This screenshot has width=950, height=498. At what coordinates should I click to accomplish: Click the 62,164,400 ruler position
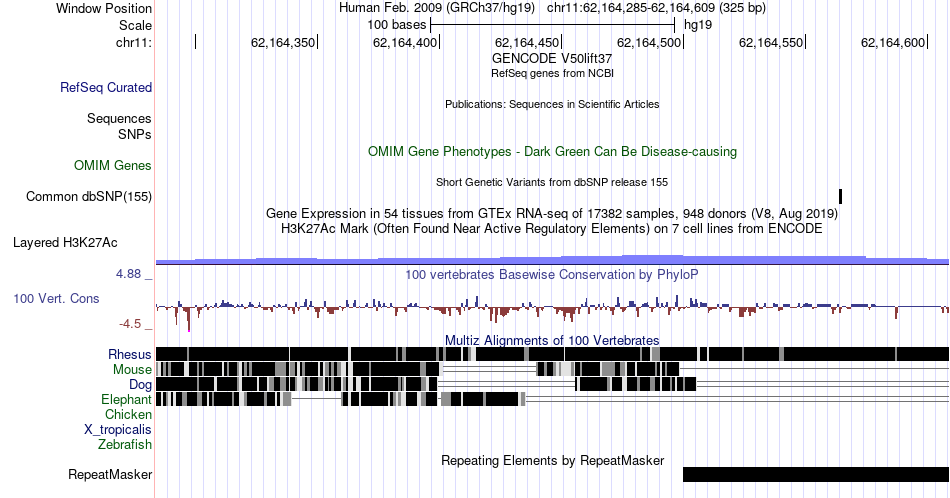[x=405, y=42]
